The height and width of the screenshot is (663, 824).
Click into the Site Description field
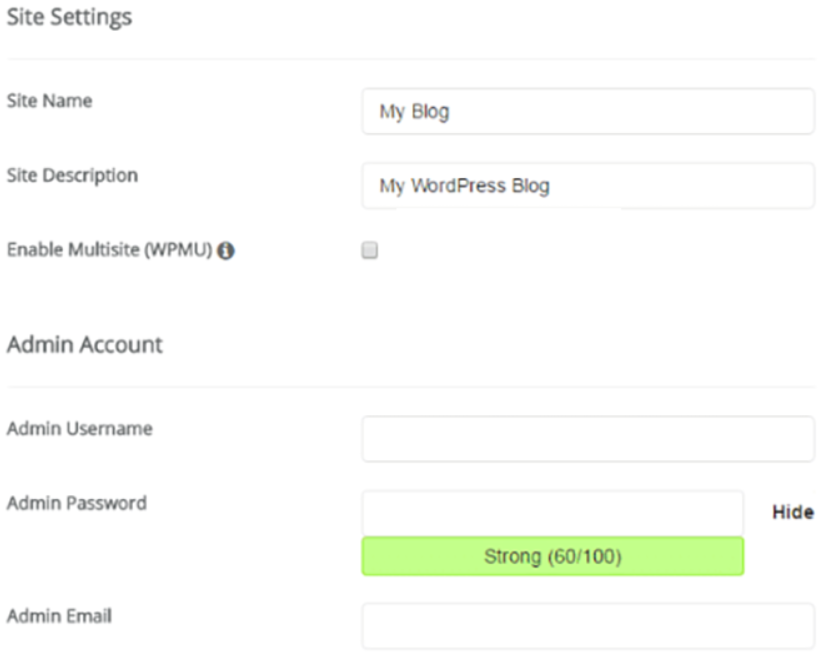coord(588,186)
